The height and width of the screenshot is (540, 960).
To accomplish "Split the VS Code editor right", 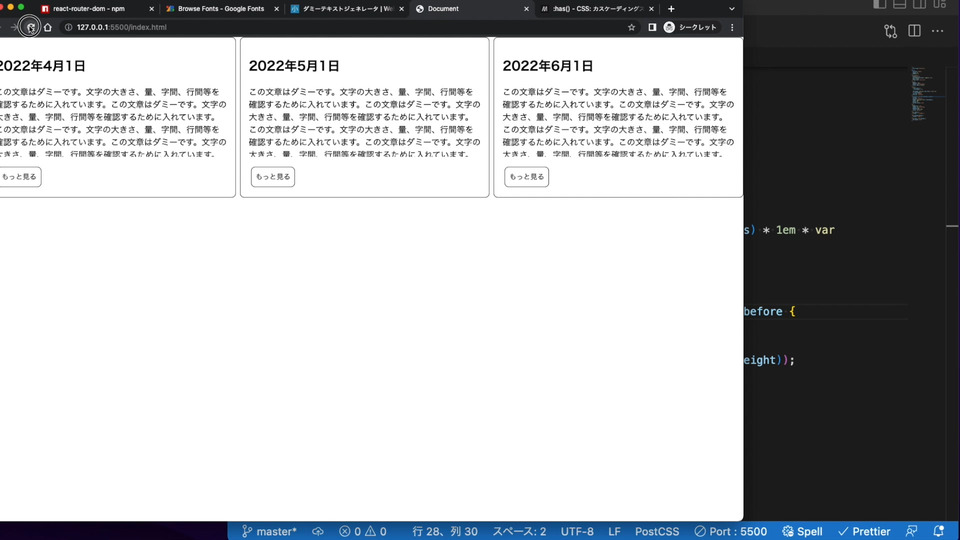I will click(x=914, y=31).
